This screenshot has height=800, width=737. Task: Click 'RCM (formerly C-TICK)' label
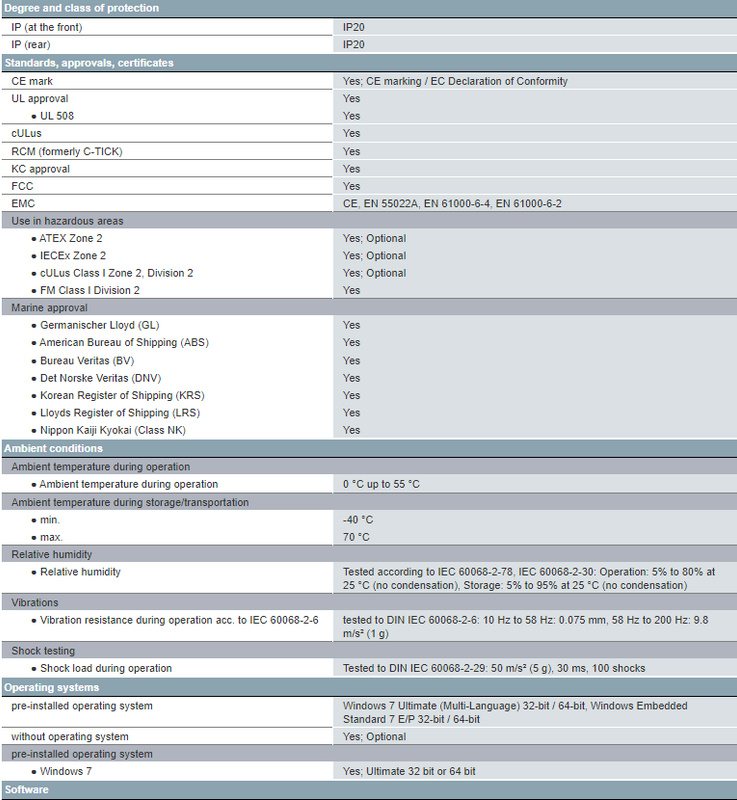[x=67, y=152]
